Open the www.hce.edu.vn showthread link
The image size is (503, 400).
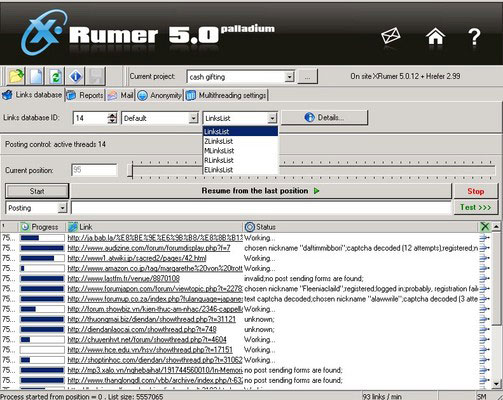(150, 350)
